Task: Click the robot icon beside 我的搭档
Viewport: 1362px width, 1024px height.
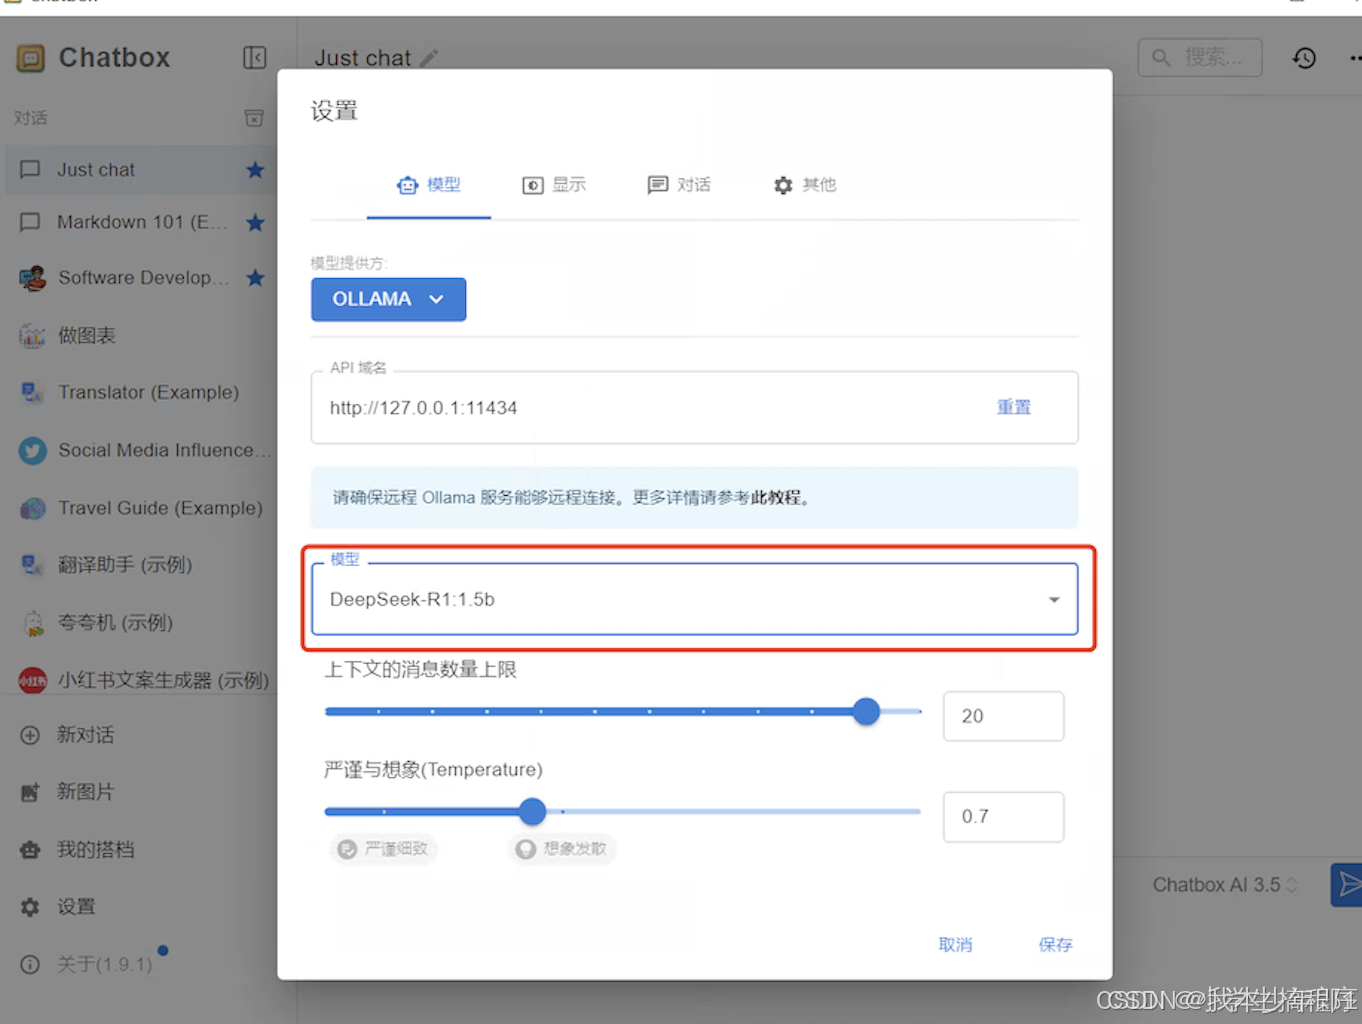Action: [31, 850]
